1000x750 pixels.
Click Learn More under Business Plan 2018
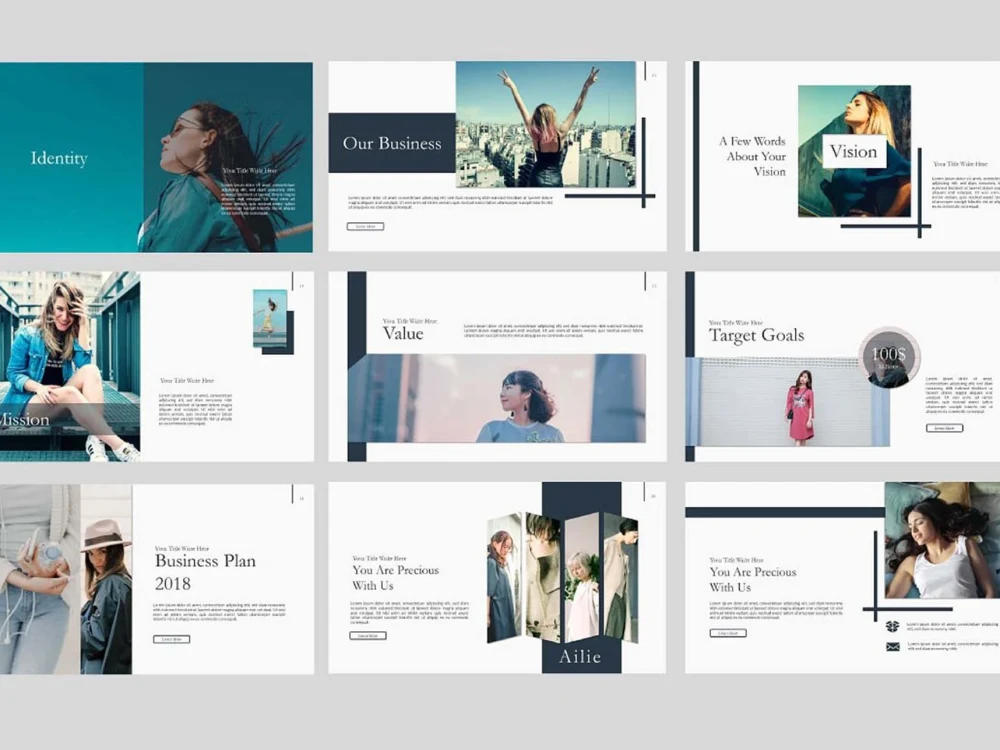(x=171, y=638)
